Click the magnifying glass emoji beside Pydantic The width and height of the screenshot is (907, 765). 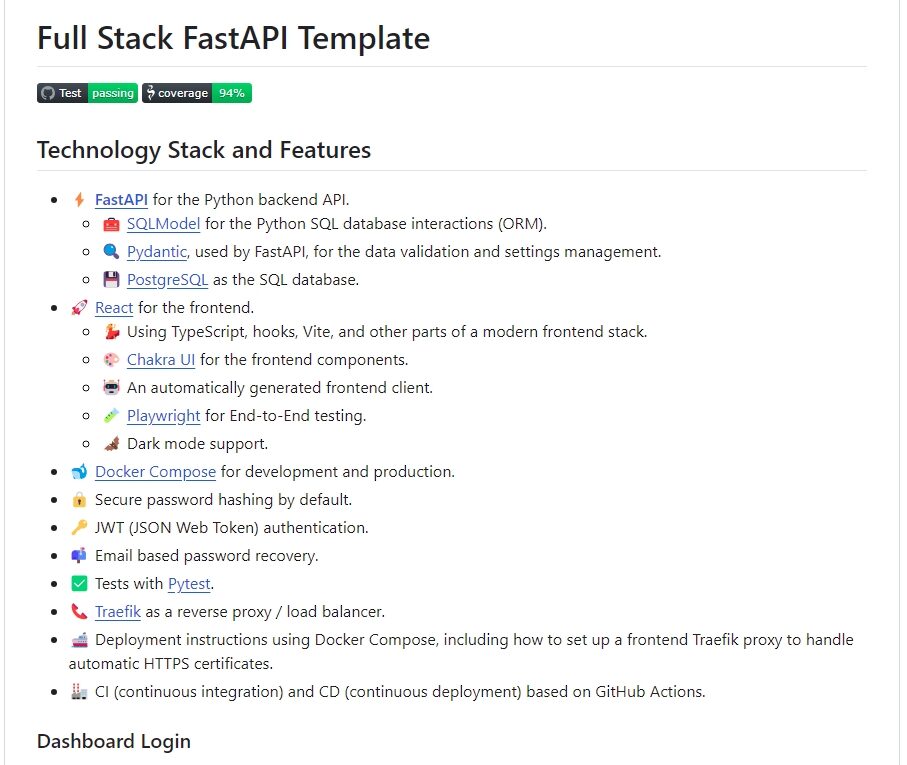(x=111, y=252)
